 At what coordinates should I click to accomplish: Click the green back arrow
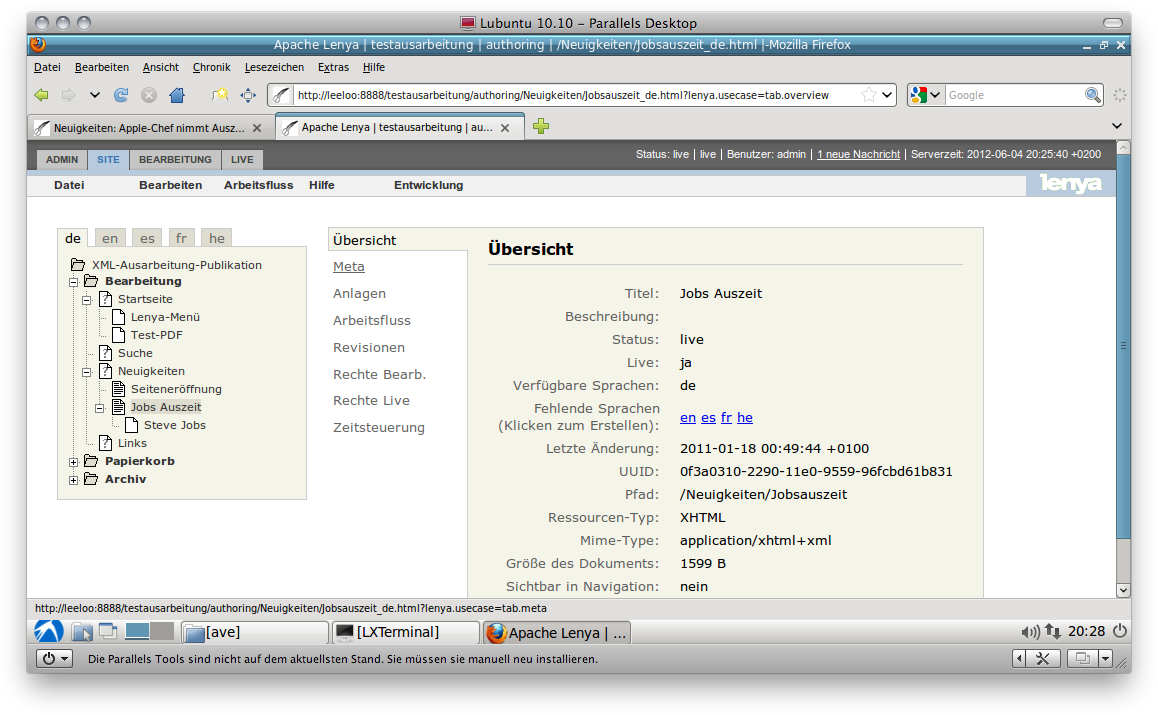coord(41,95)
